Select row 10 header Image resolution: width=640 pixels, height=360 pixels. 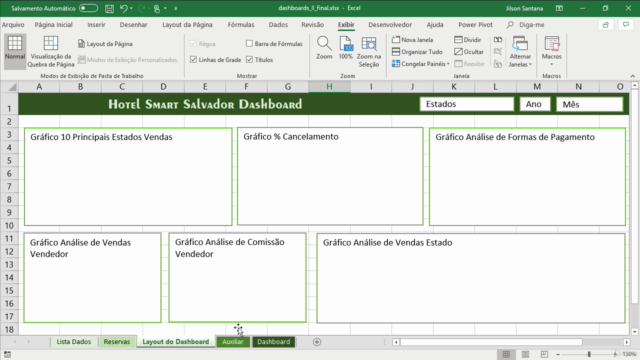(x=9, y=225)
